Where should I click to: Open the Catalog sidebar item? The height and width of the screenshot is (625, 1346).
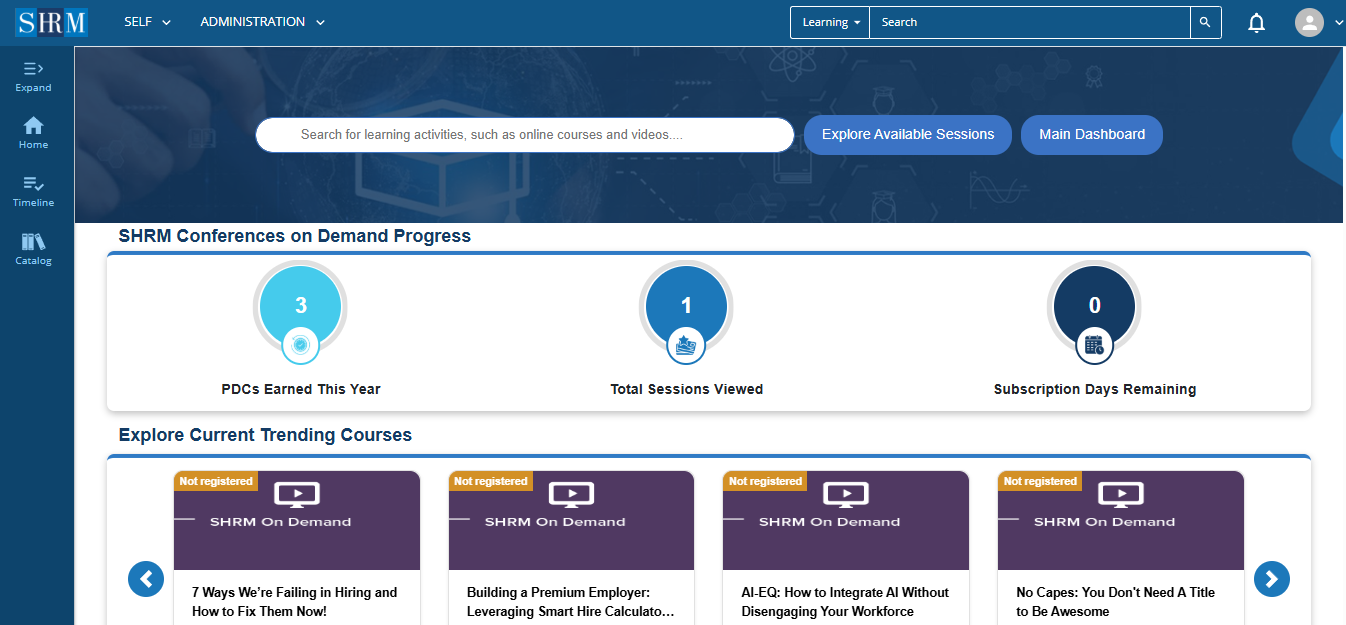pos(33,249)
